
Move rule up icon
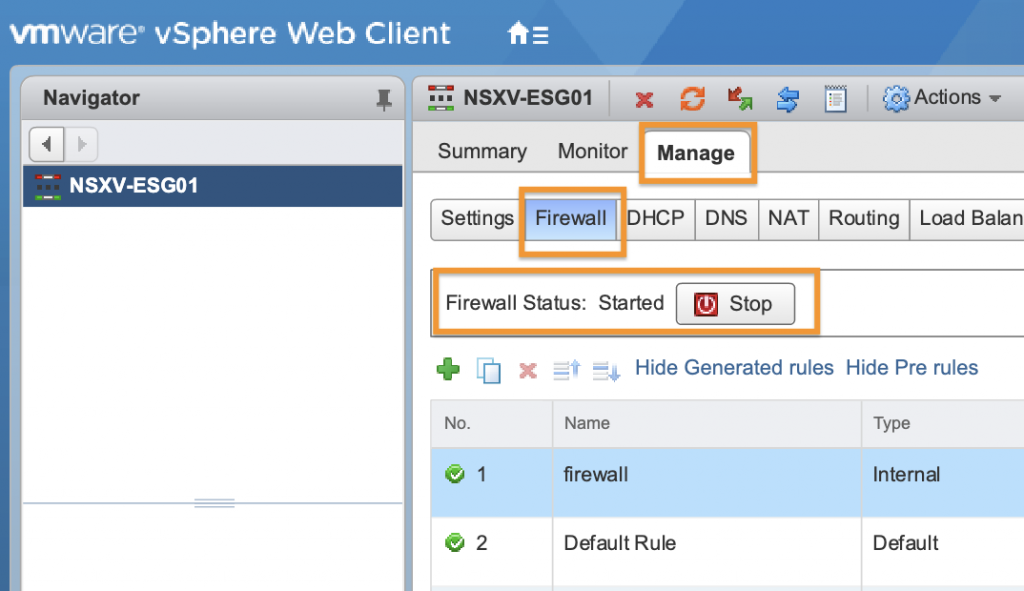point(567,370)
